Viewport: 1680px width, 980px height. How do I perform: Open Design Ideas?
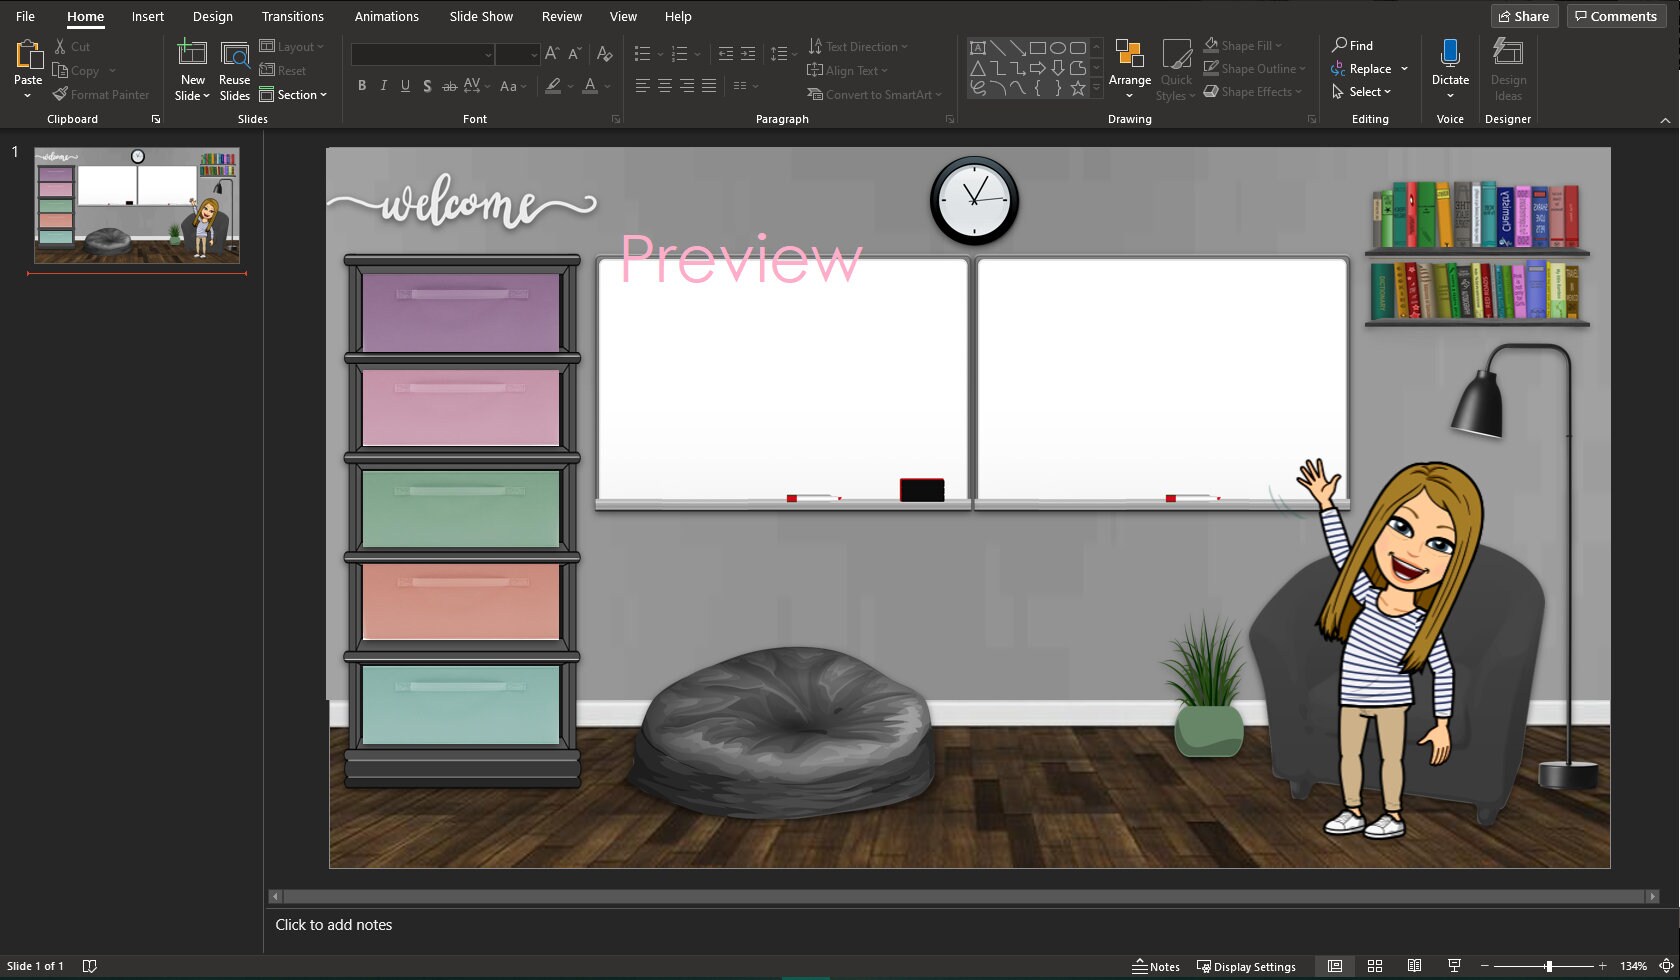(x=1508, y=68)
